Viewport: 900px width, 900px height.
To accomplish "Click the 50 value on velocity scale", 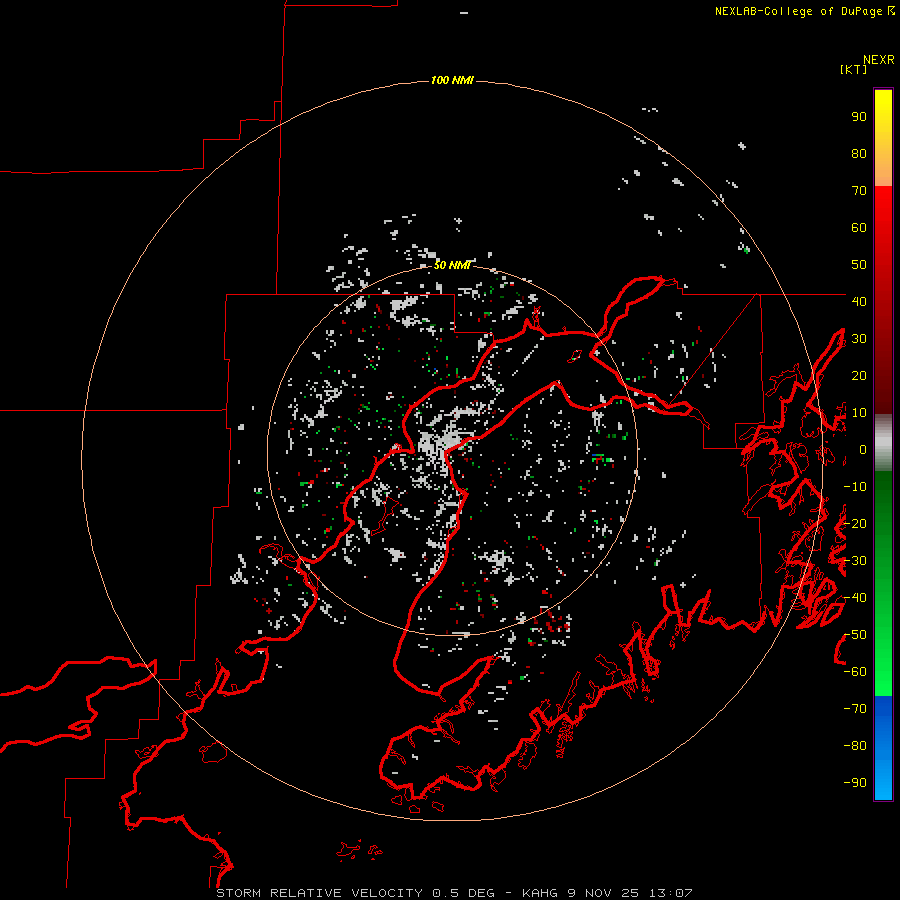I will tap(859, 265).
